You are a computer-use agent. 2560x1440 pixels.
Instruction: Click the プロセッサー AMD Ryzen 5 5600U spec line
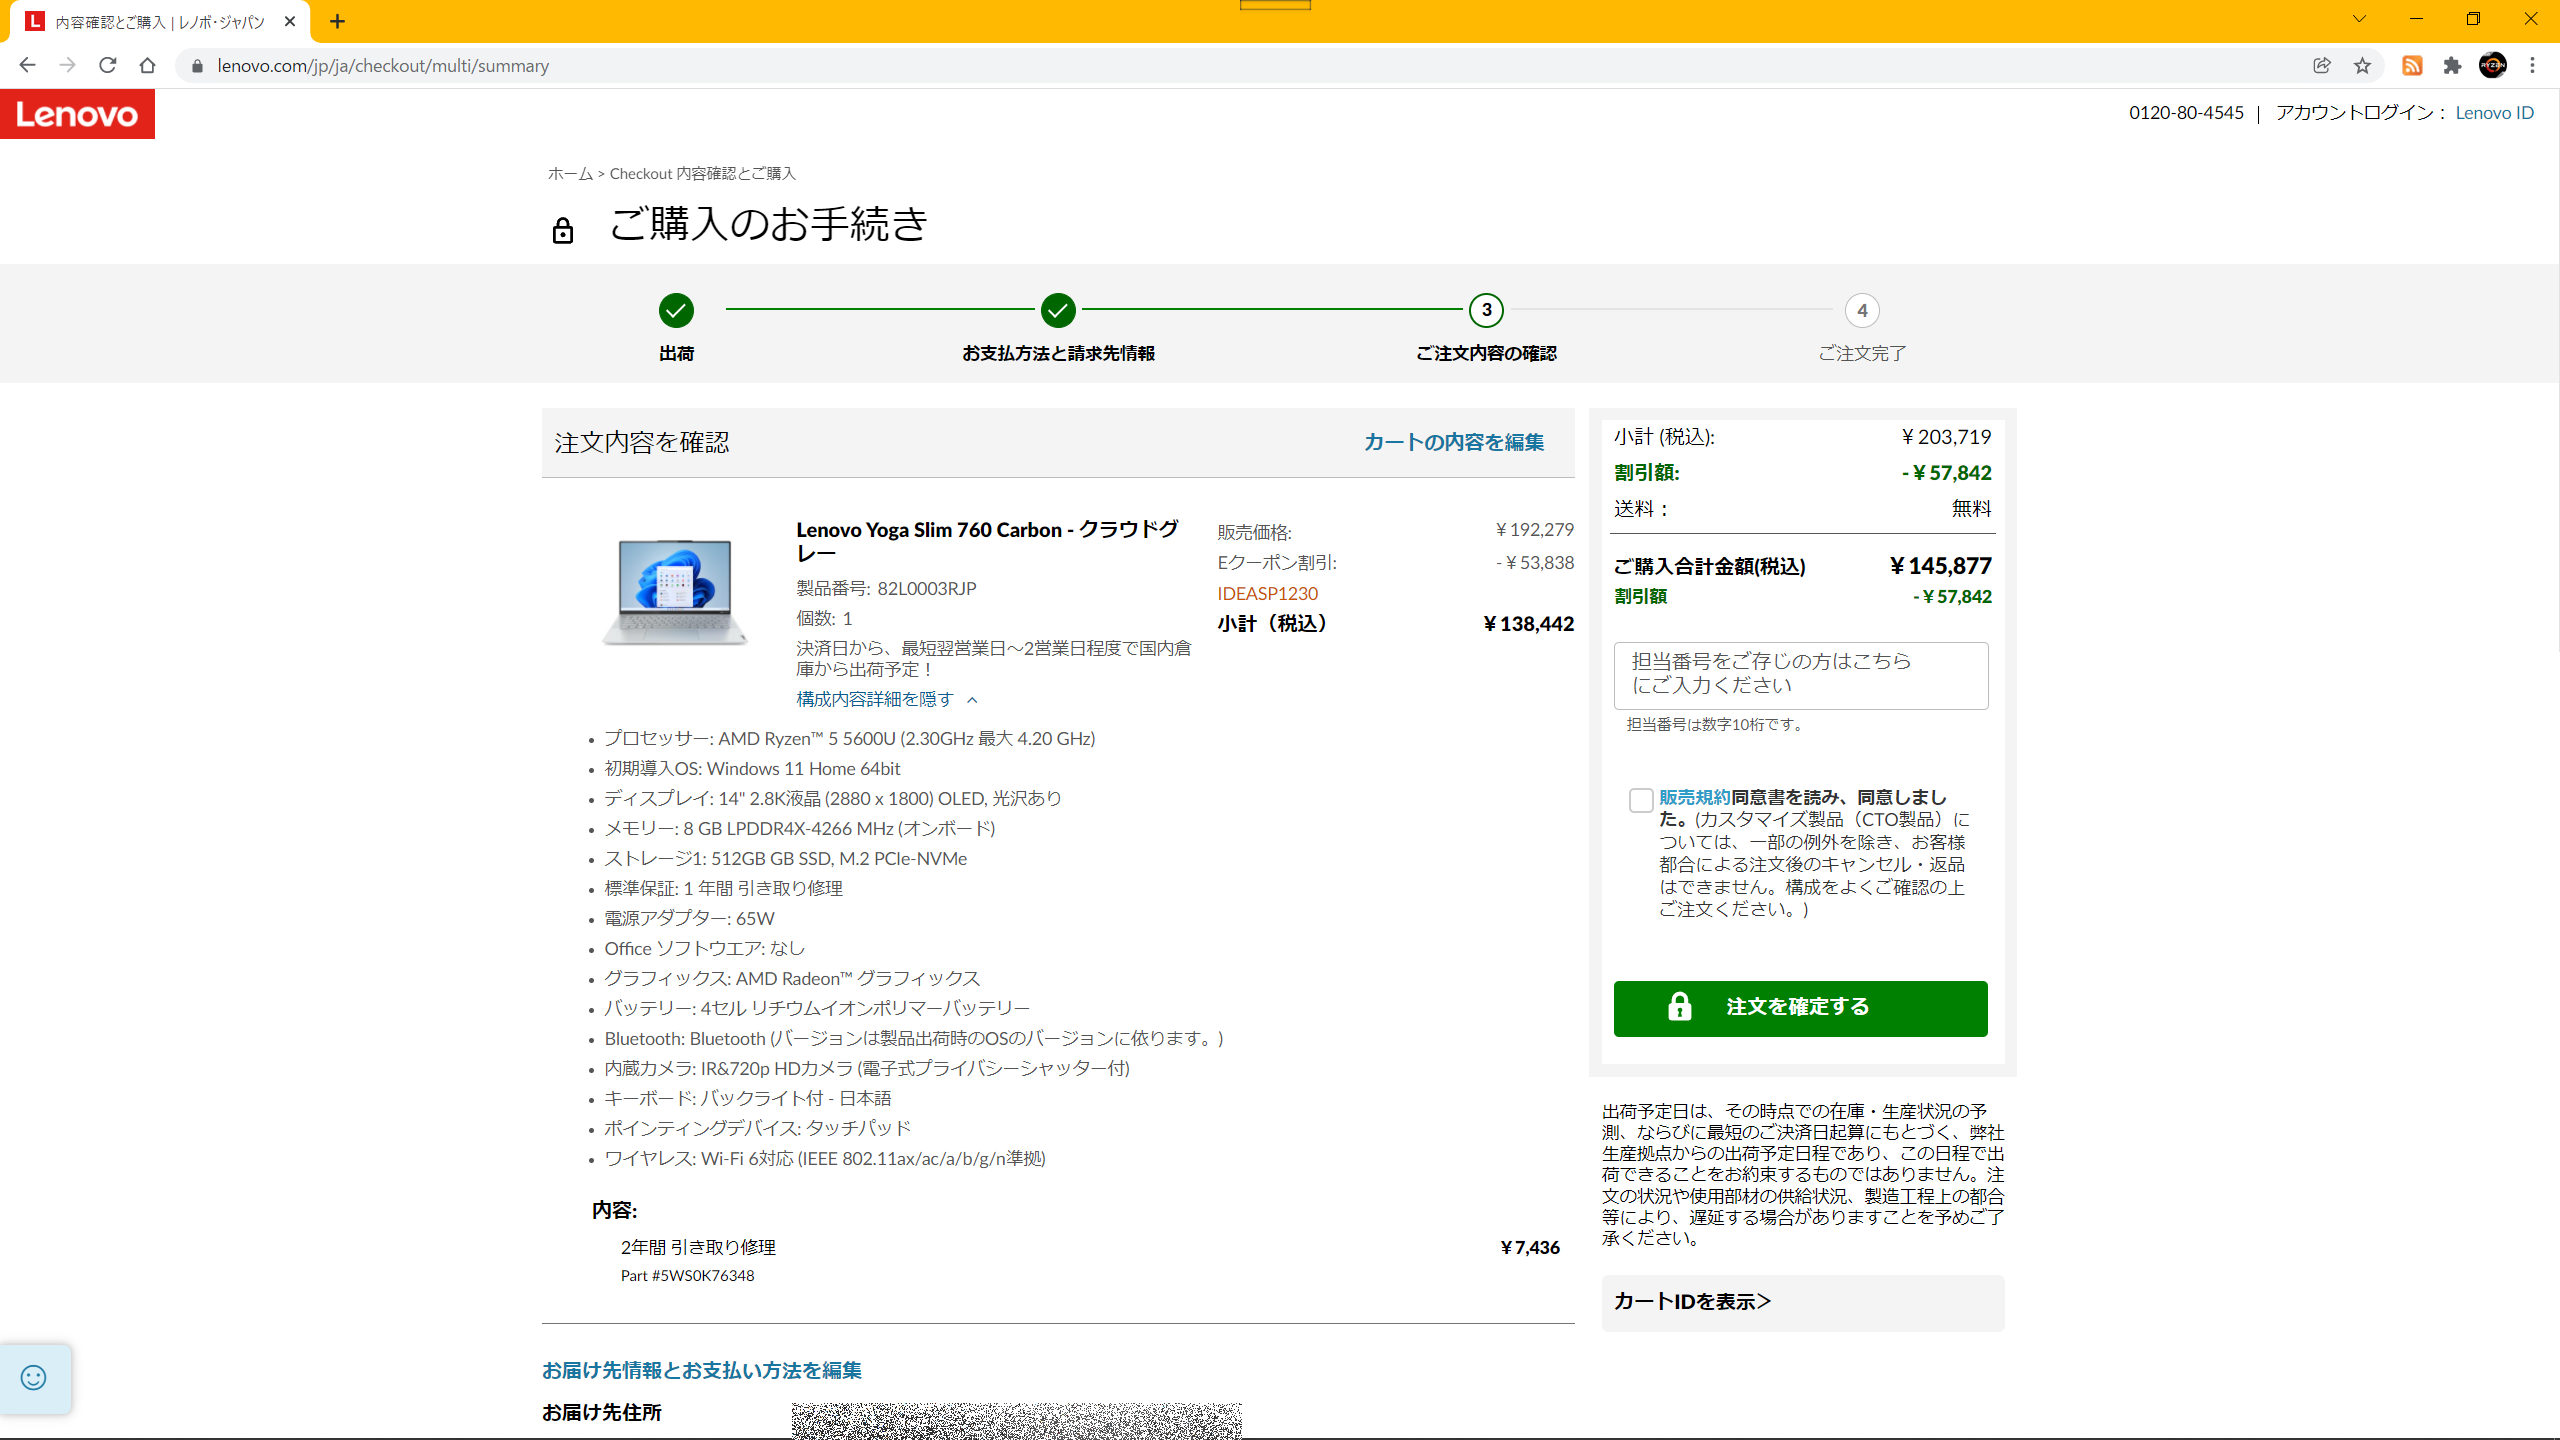850,738
